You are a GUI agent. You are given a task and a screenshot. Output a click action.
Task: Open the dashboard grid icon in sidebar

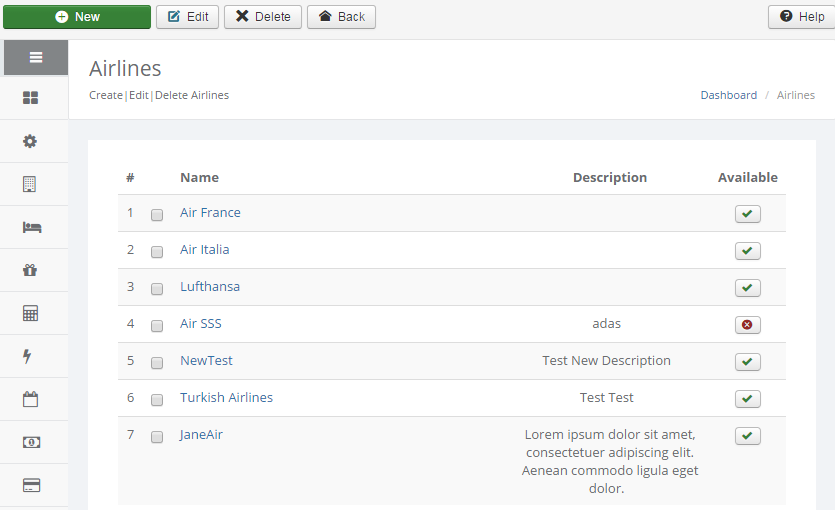[30, 98]
